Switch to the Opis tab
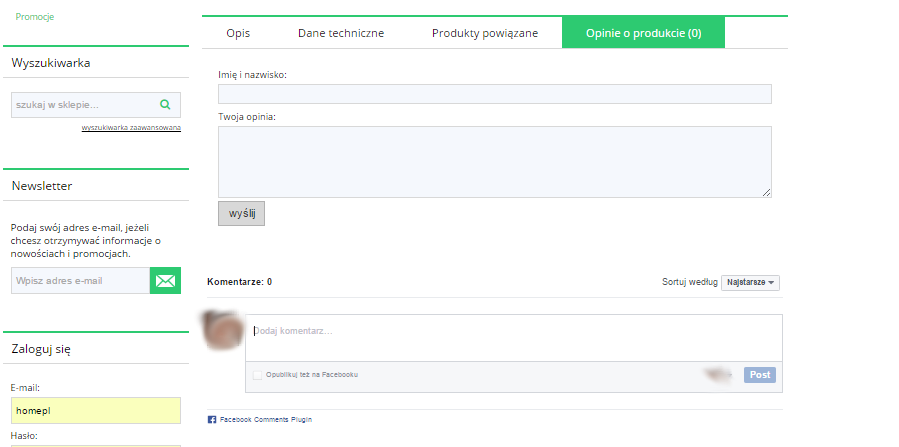 click(x=238, y=33)
